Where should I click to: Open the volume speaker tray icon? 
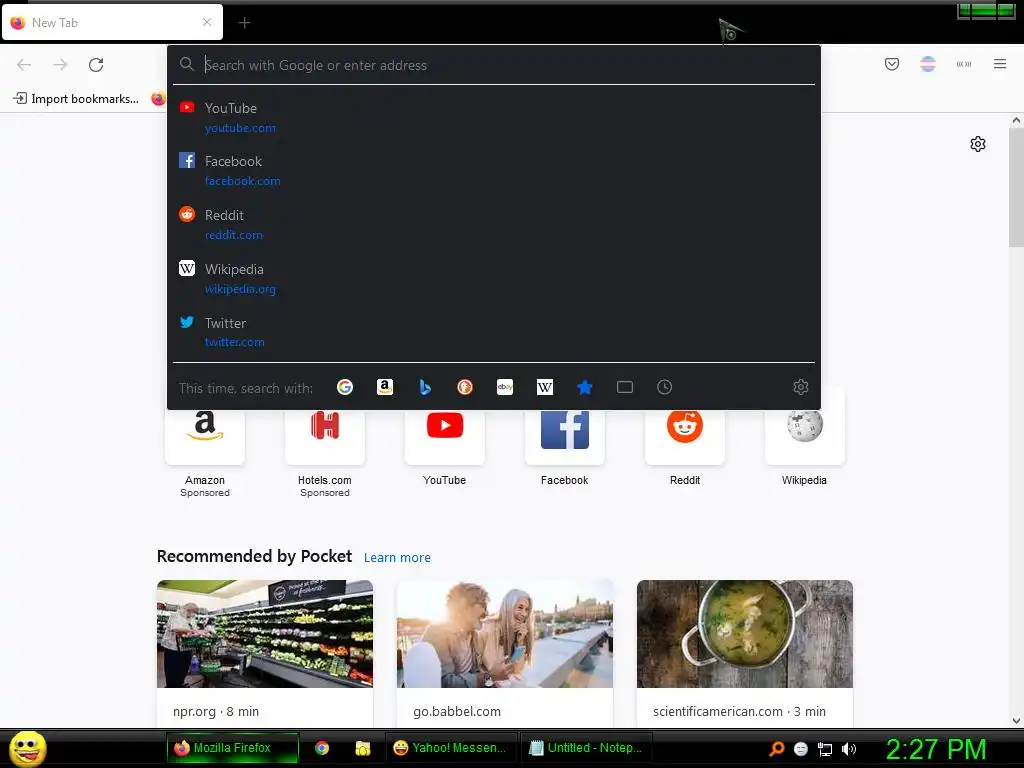[849, 749]
